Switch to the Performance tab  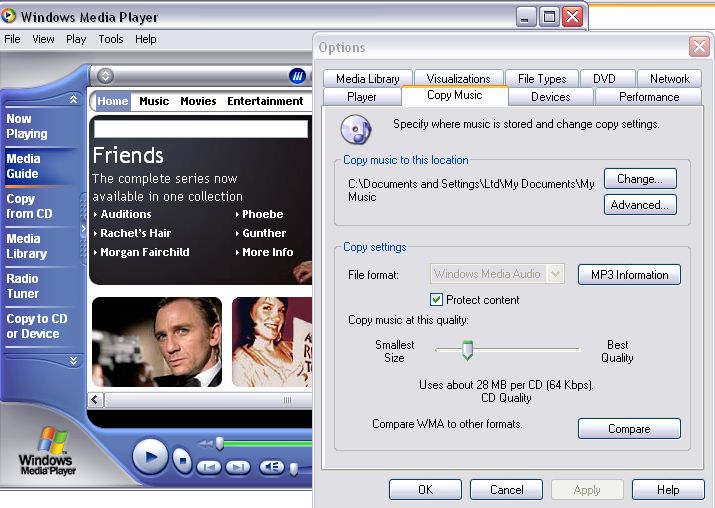point(649,97)
